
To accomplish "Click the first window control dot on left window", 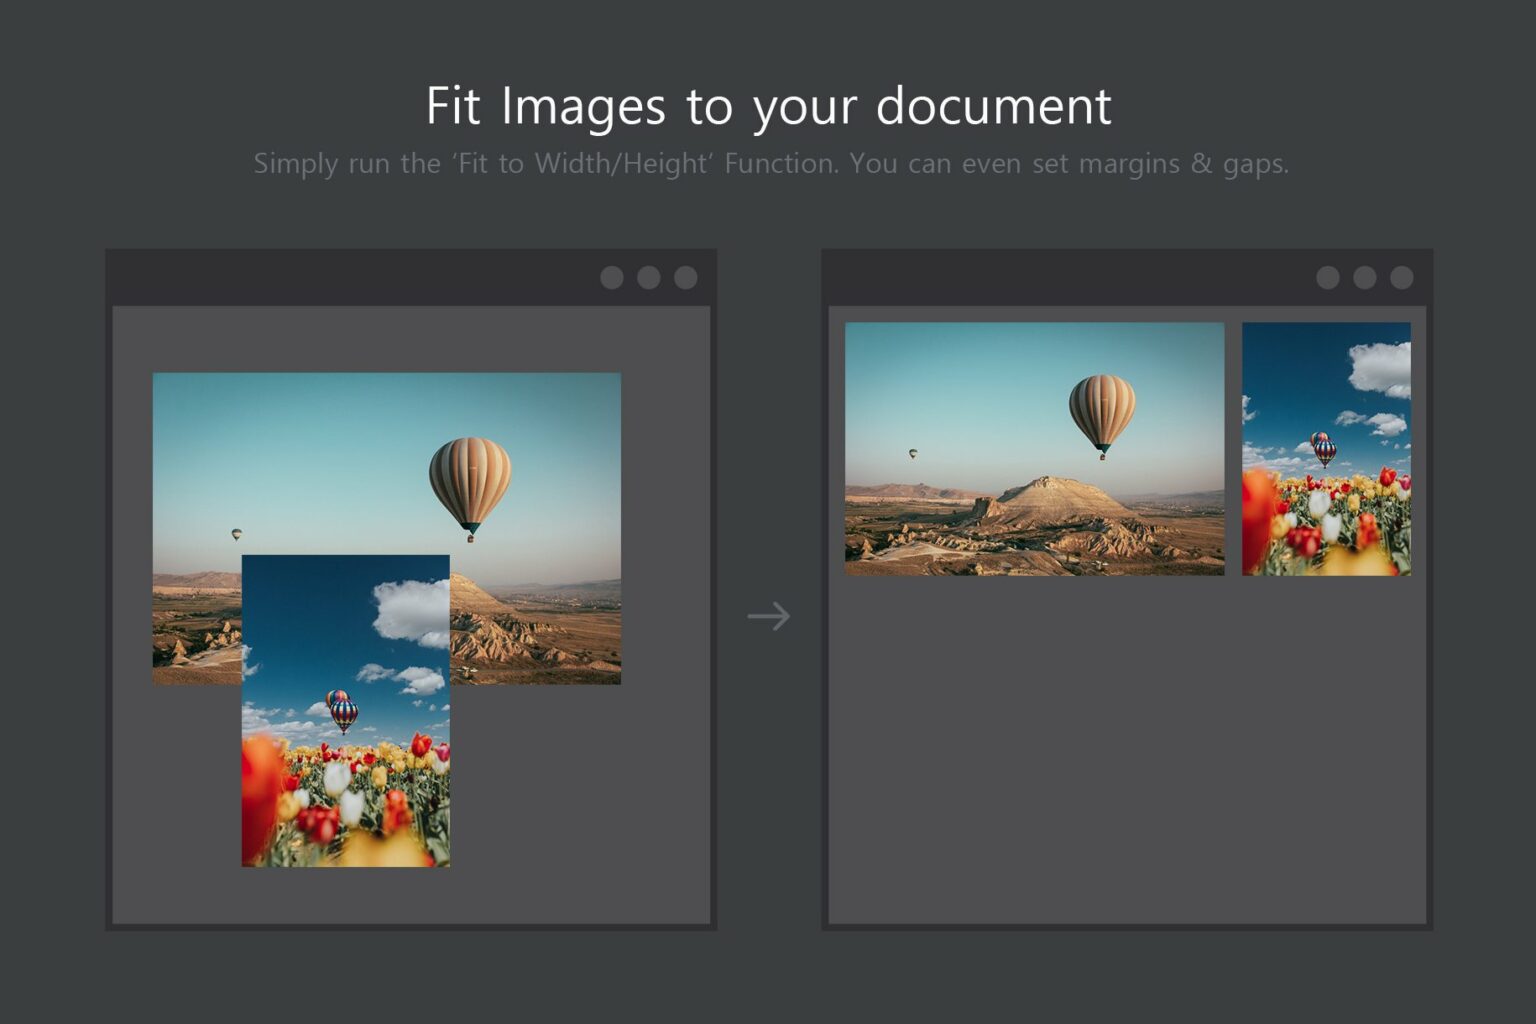I will click(612, 277).
